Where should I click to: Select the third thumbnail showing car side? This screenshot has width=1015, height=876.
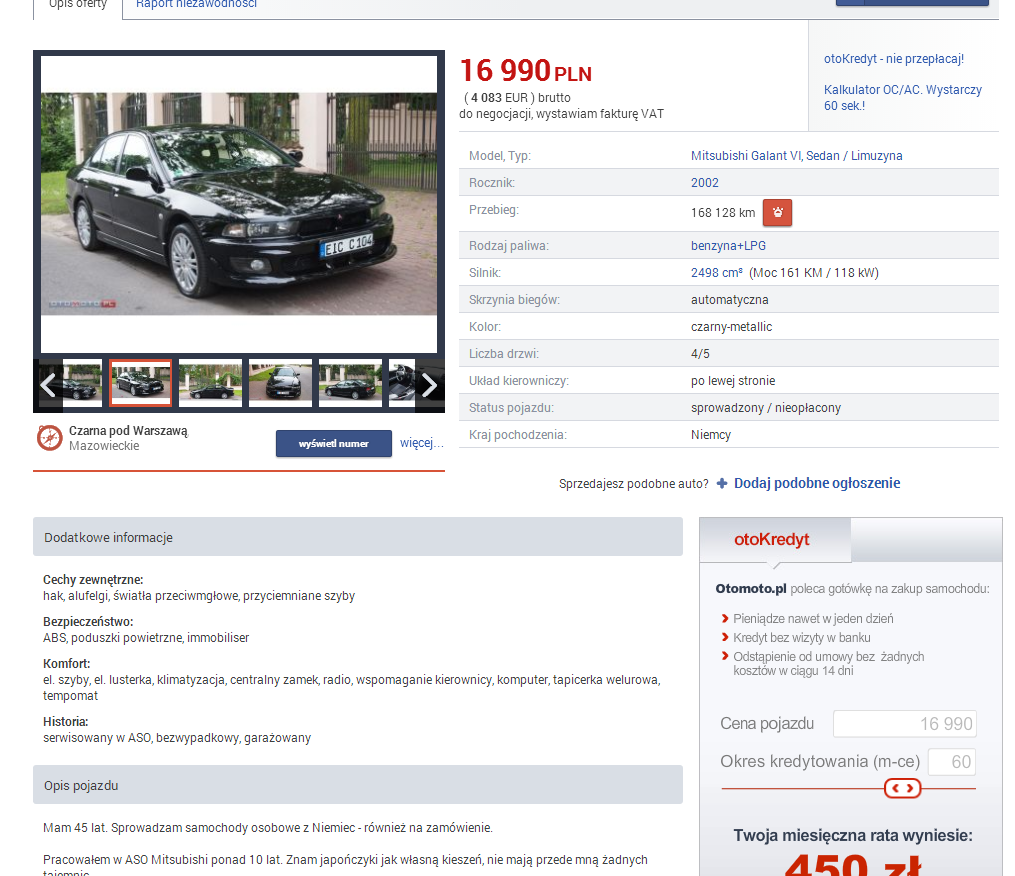(210, 383)
